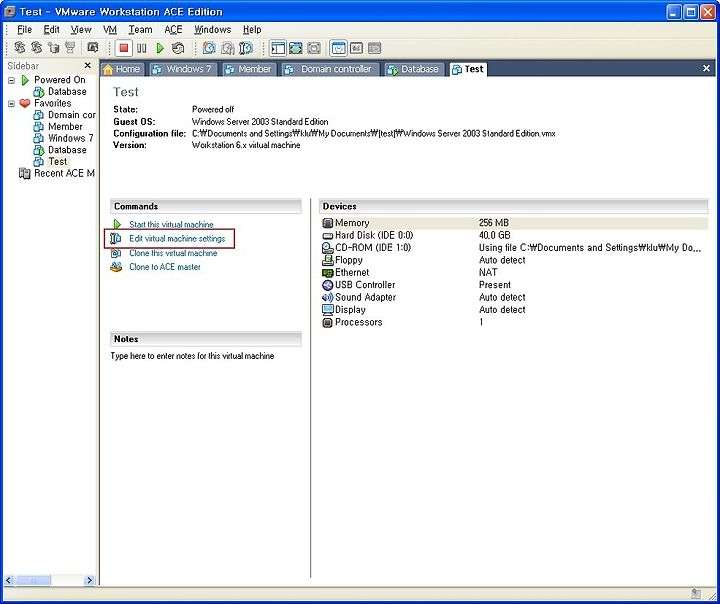Viewport: 720px width, 604px height.
Task: Select the Appliance view toolbar icon
Action: point(375,48)
